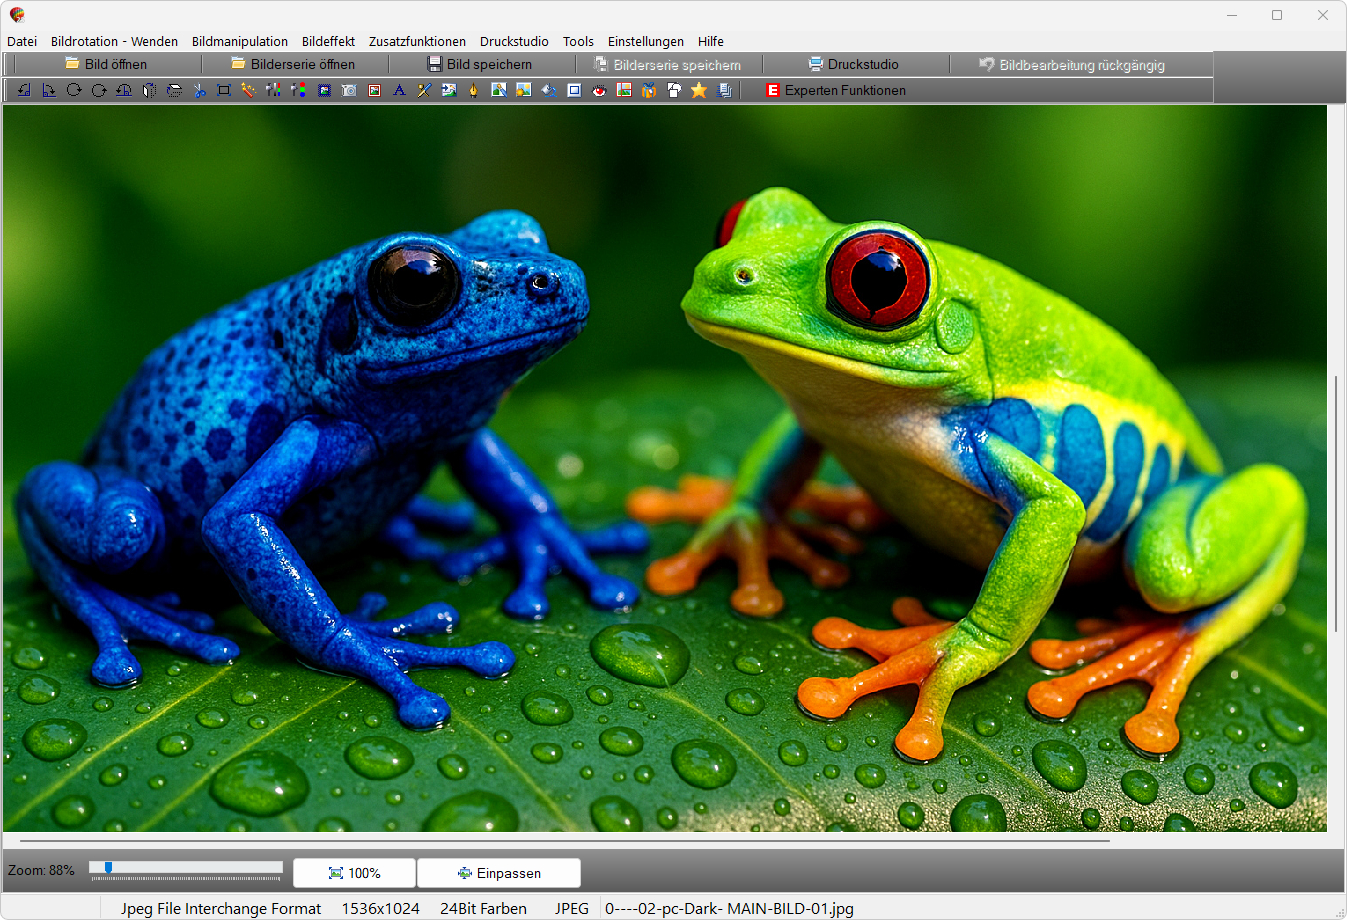This screenshot has width=1347, height=920.
Task: Open the Zusatzfunktionen menu
Action: point(417,41)
